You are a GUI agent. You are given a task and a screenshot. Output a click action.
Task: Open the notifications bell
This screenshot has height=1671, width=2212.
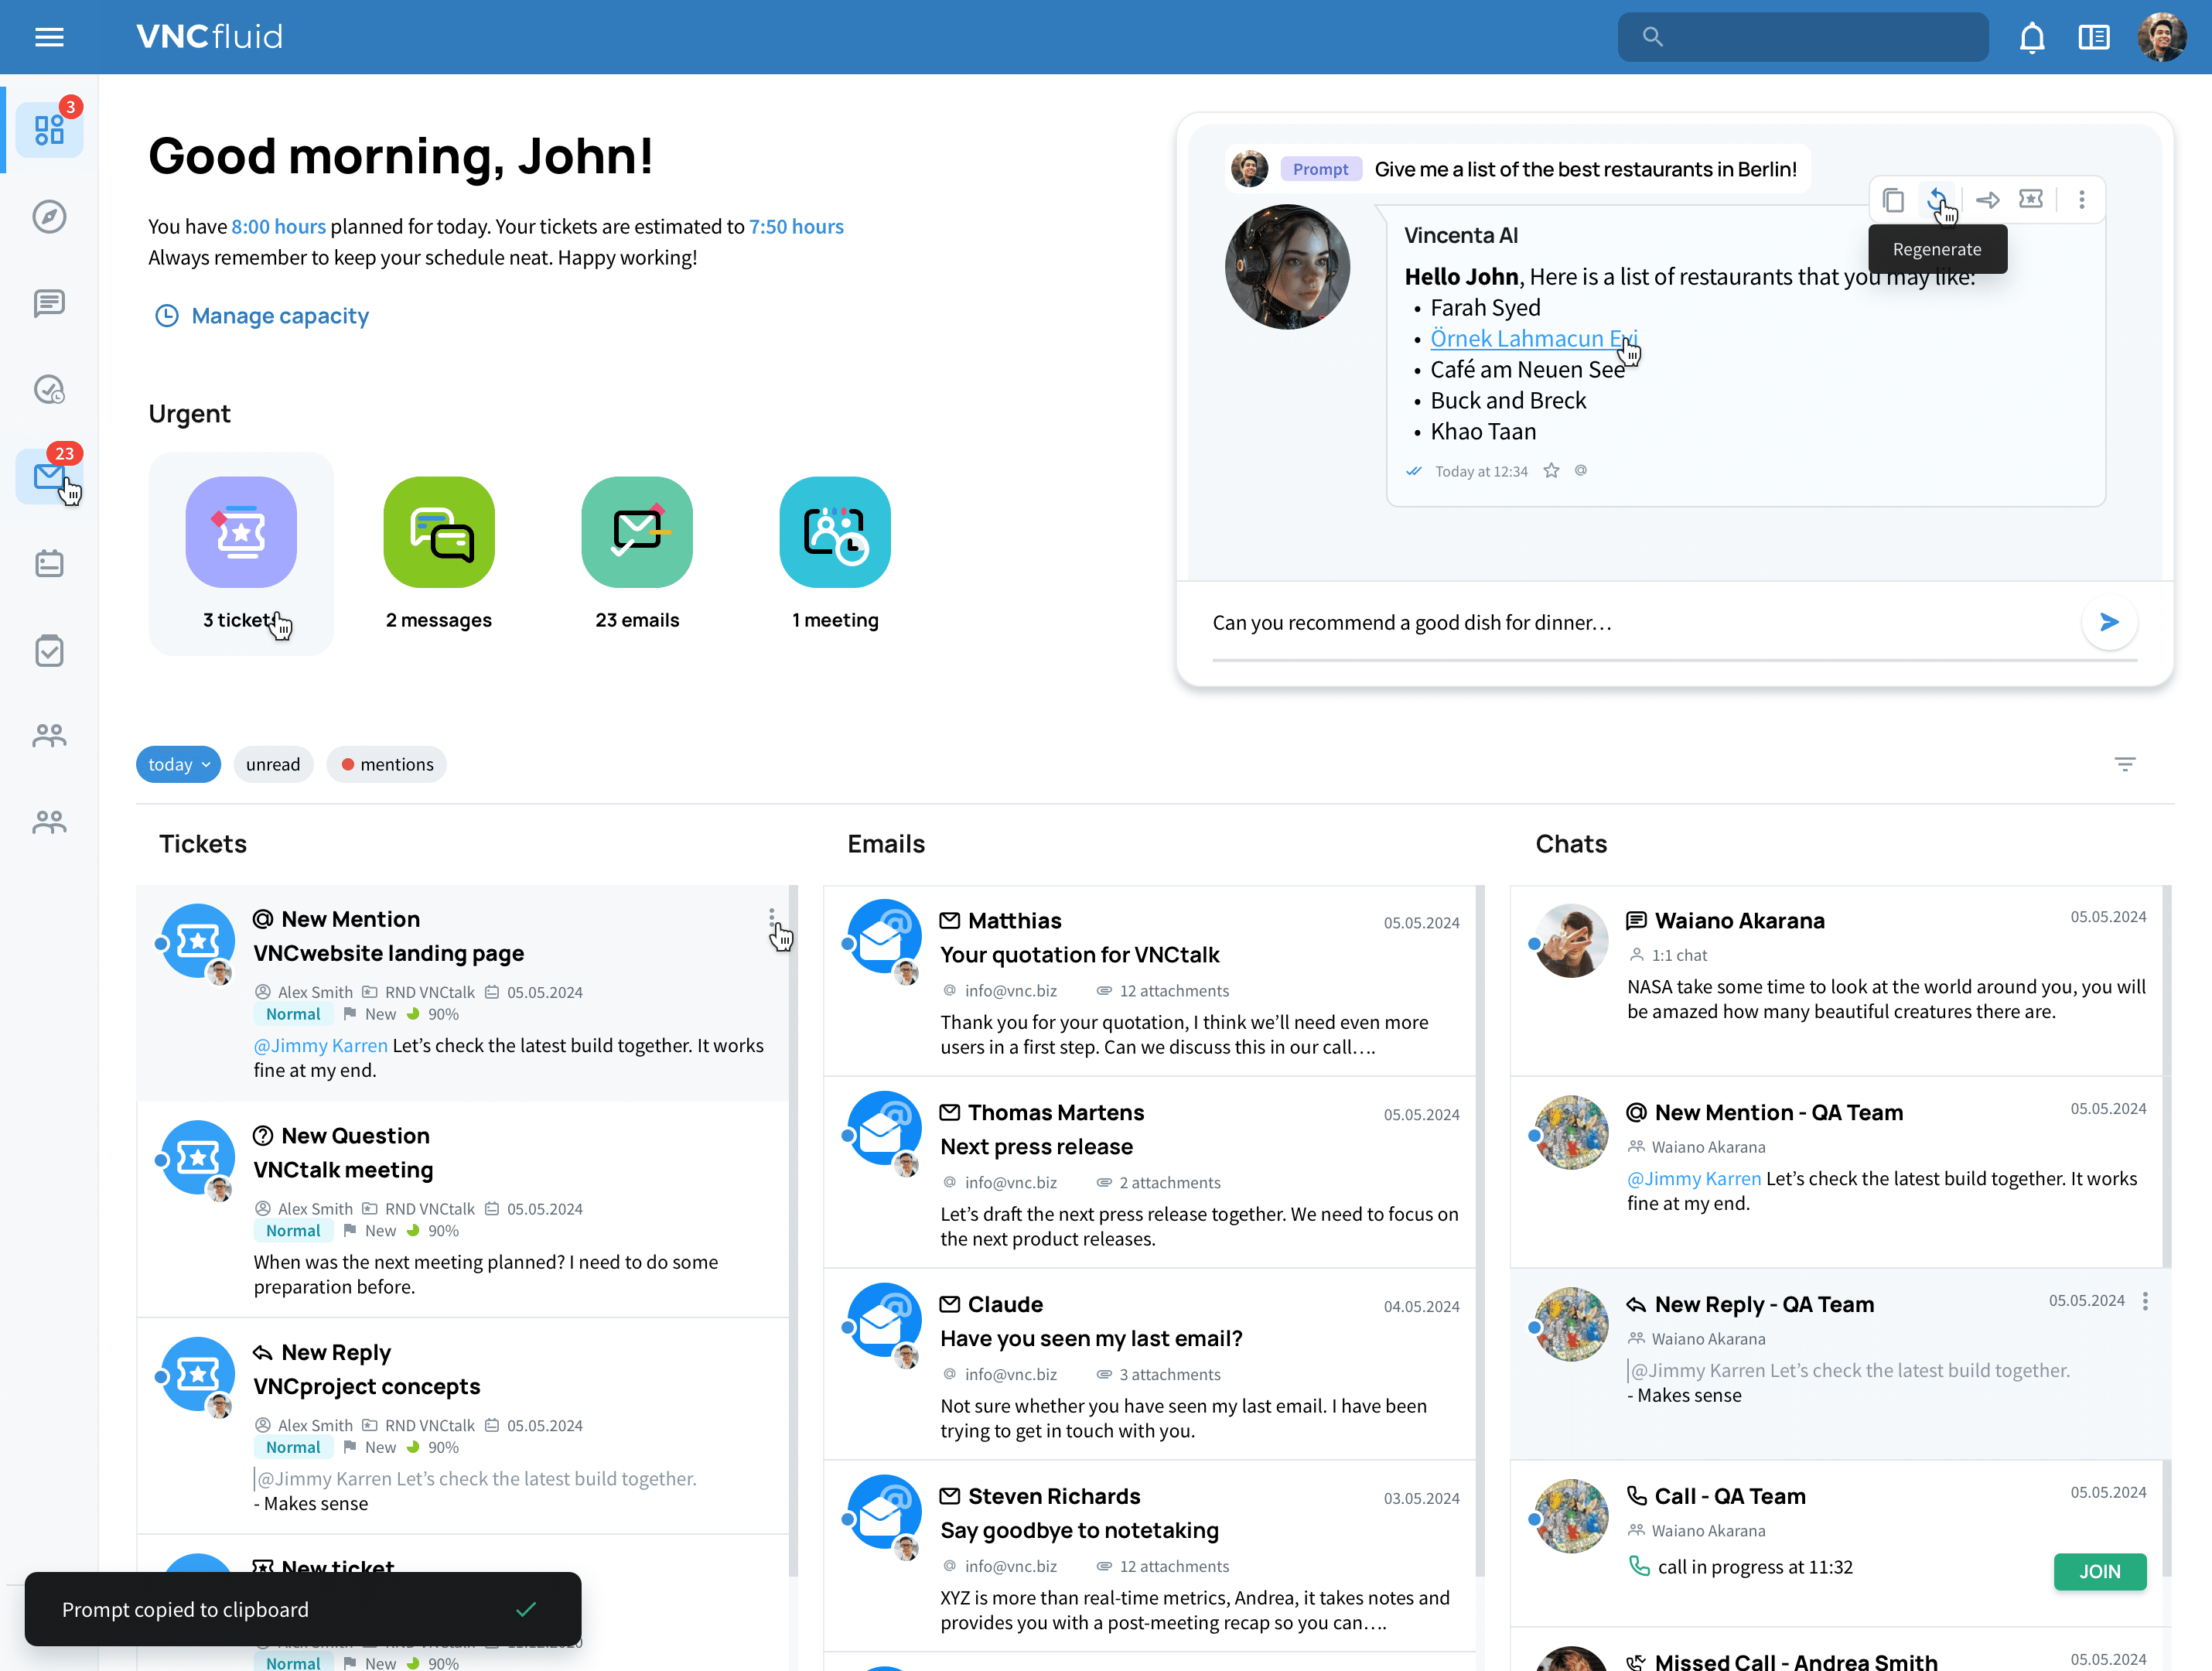(x=2031, y=37)
